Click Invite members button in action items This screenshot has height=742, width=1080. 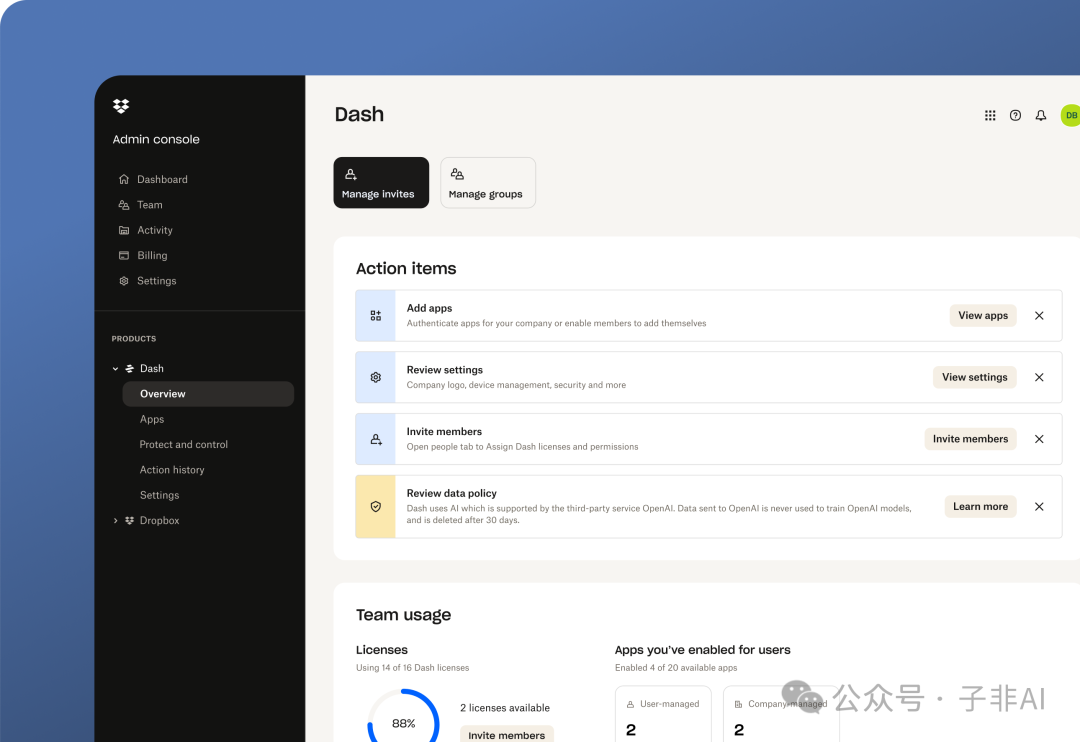tap(970, 439)
